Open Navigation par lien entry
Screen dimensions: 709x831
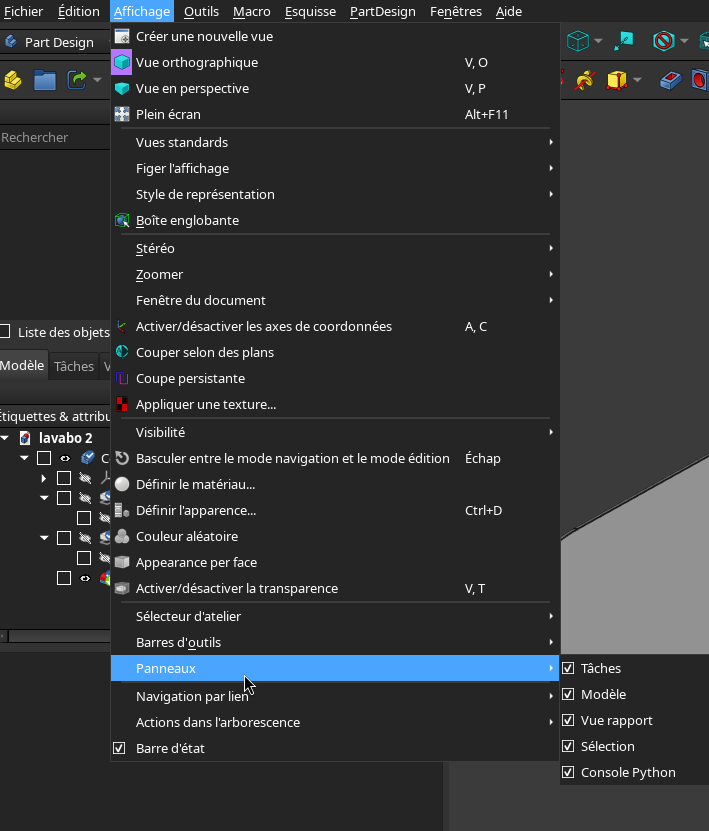click(x=335, y=696)
